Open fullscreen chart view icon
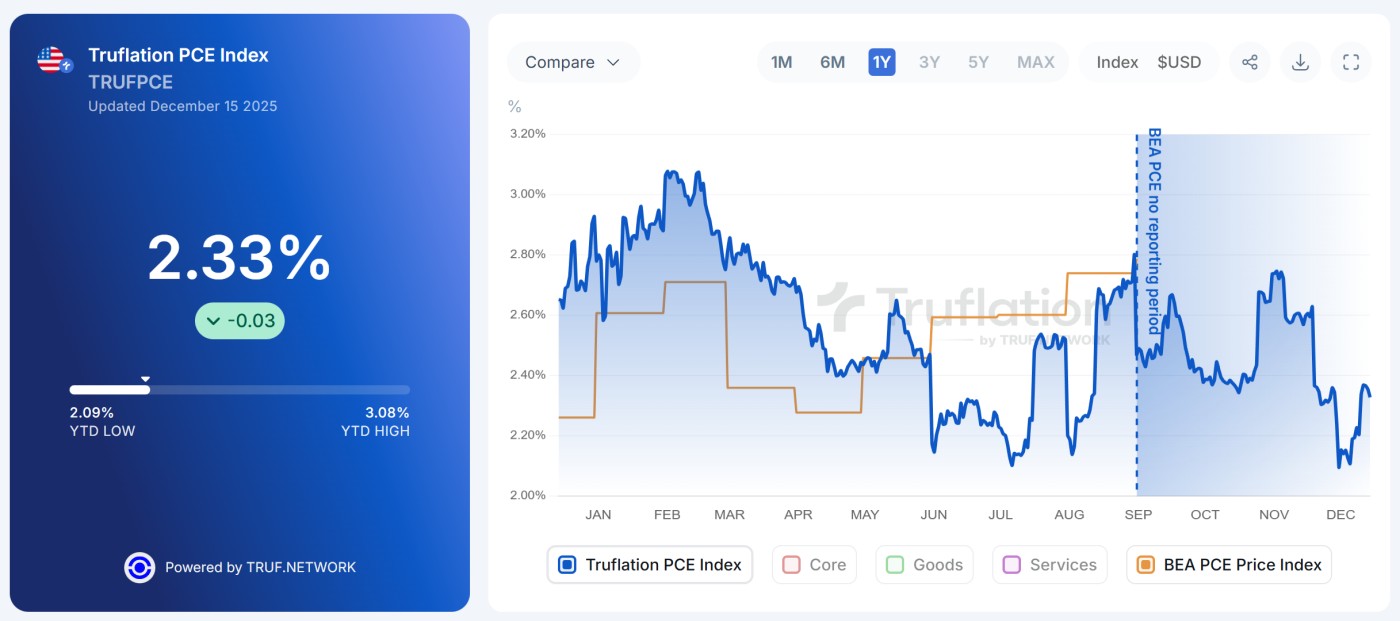The height and width of the screenshot is (621, 1400). (x=1351, y=62)
